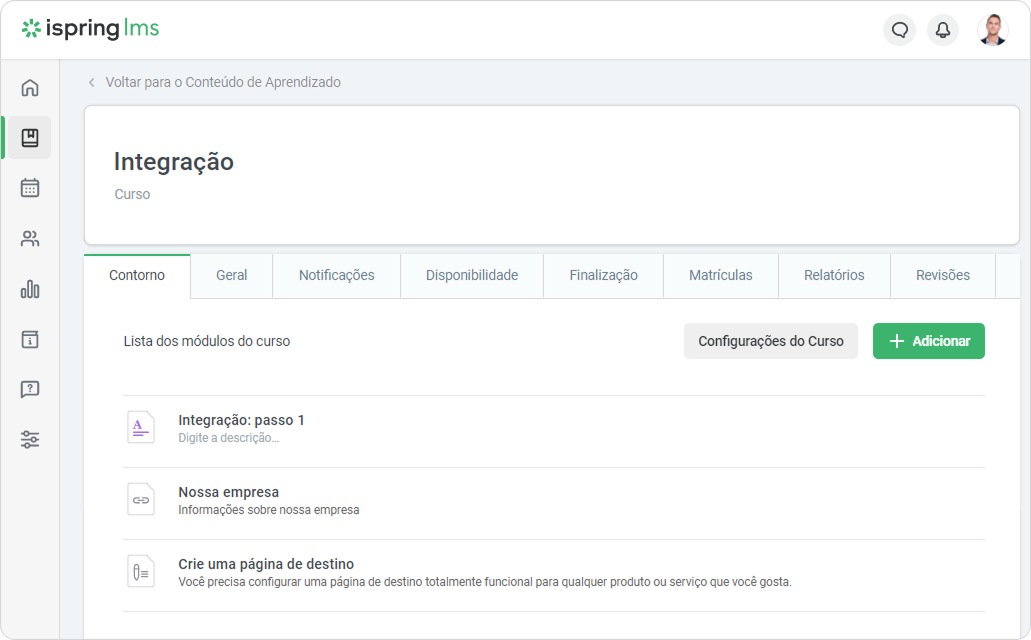1031x640 pixels.
Task: Open the notifications bell icon
Action: pyautogui.click(x=942, y=30)
